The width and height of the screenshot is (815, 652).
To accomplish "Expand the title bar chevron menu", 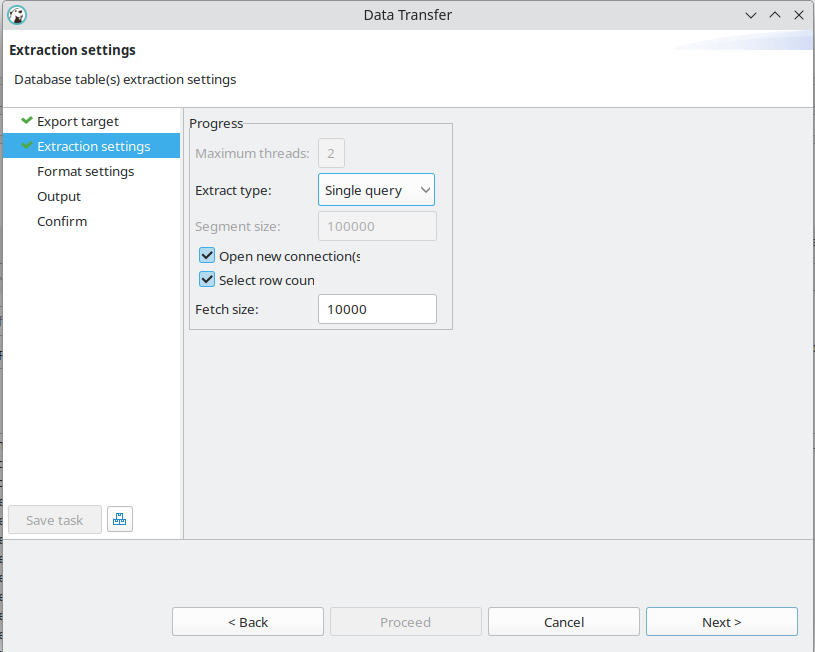I will (750, 15).
